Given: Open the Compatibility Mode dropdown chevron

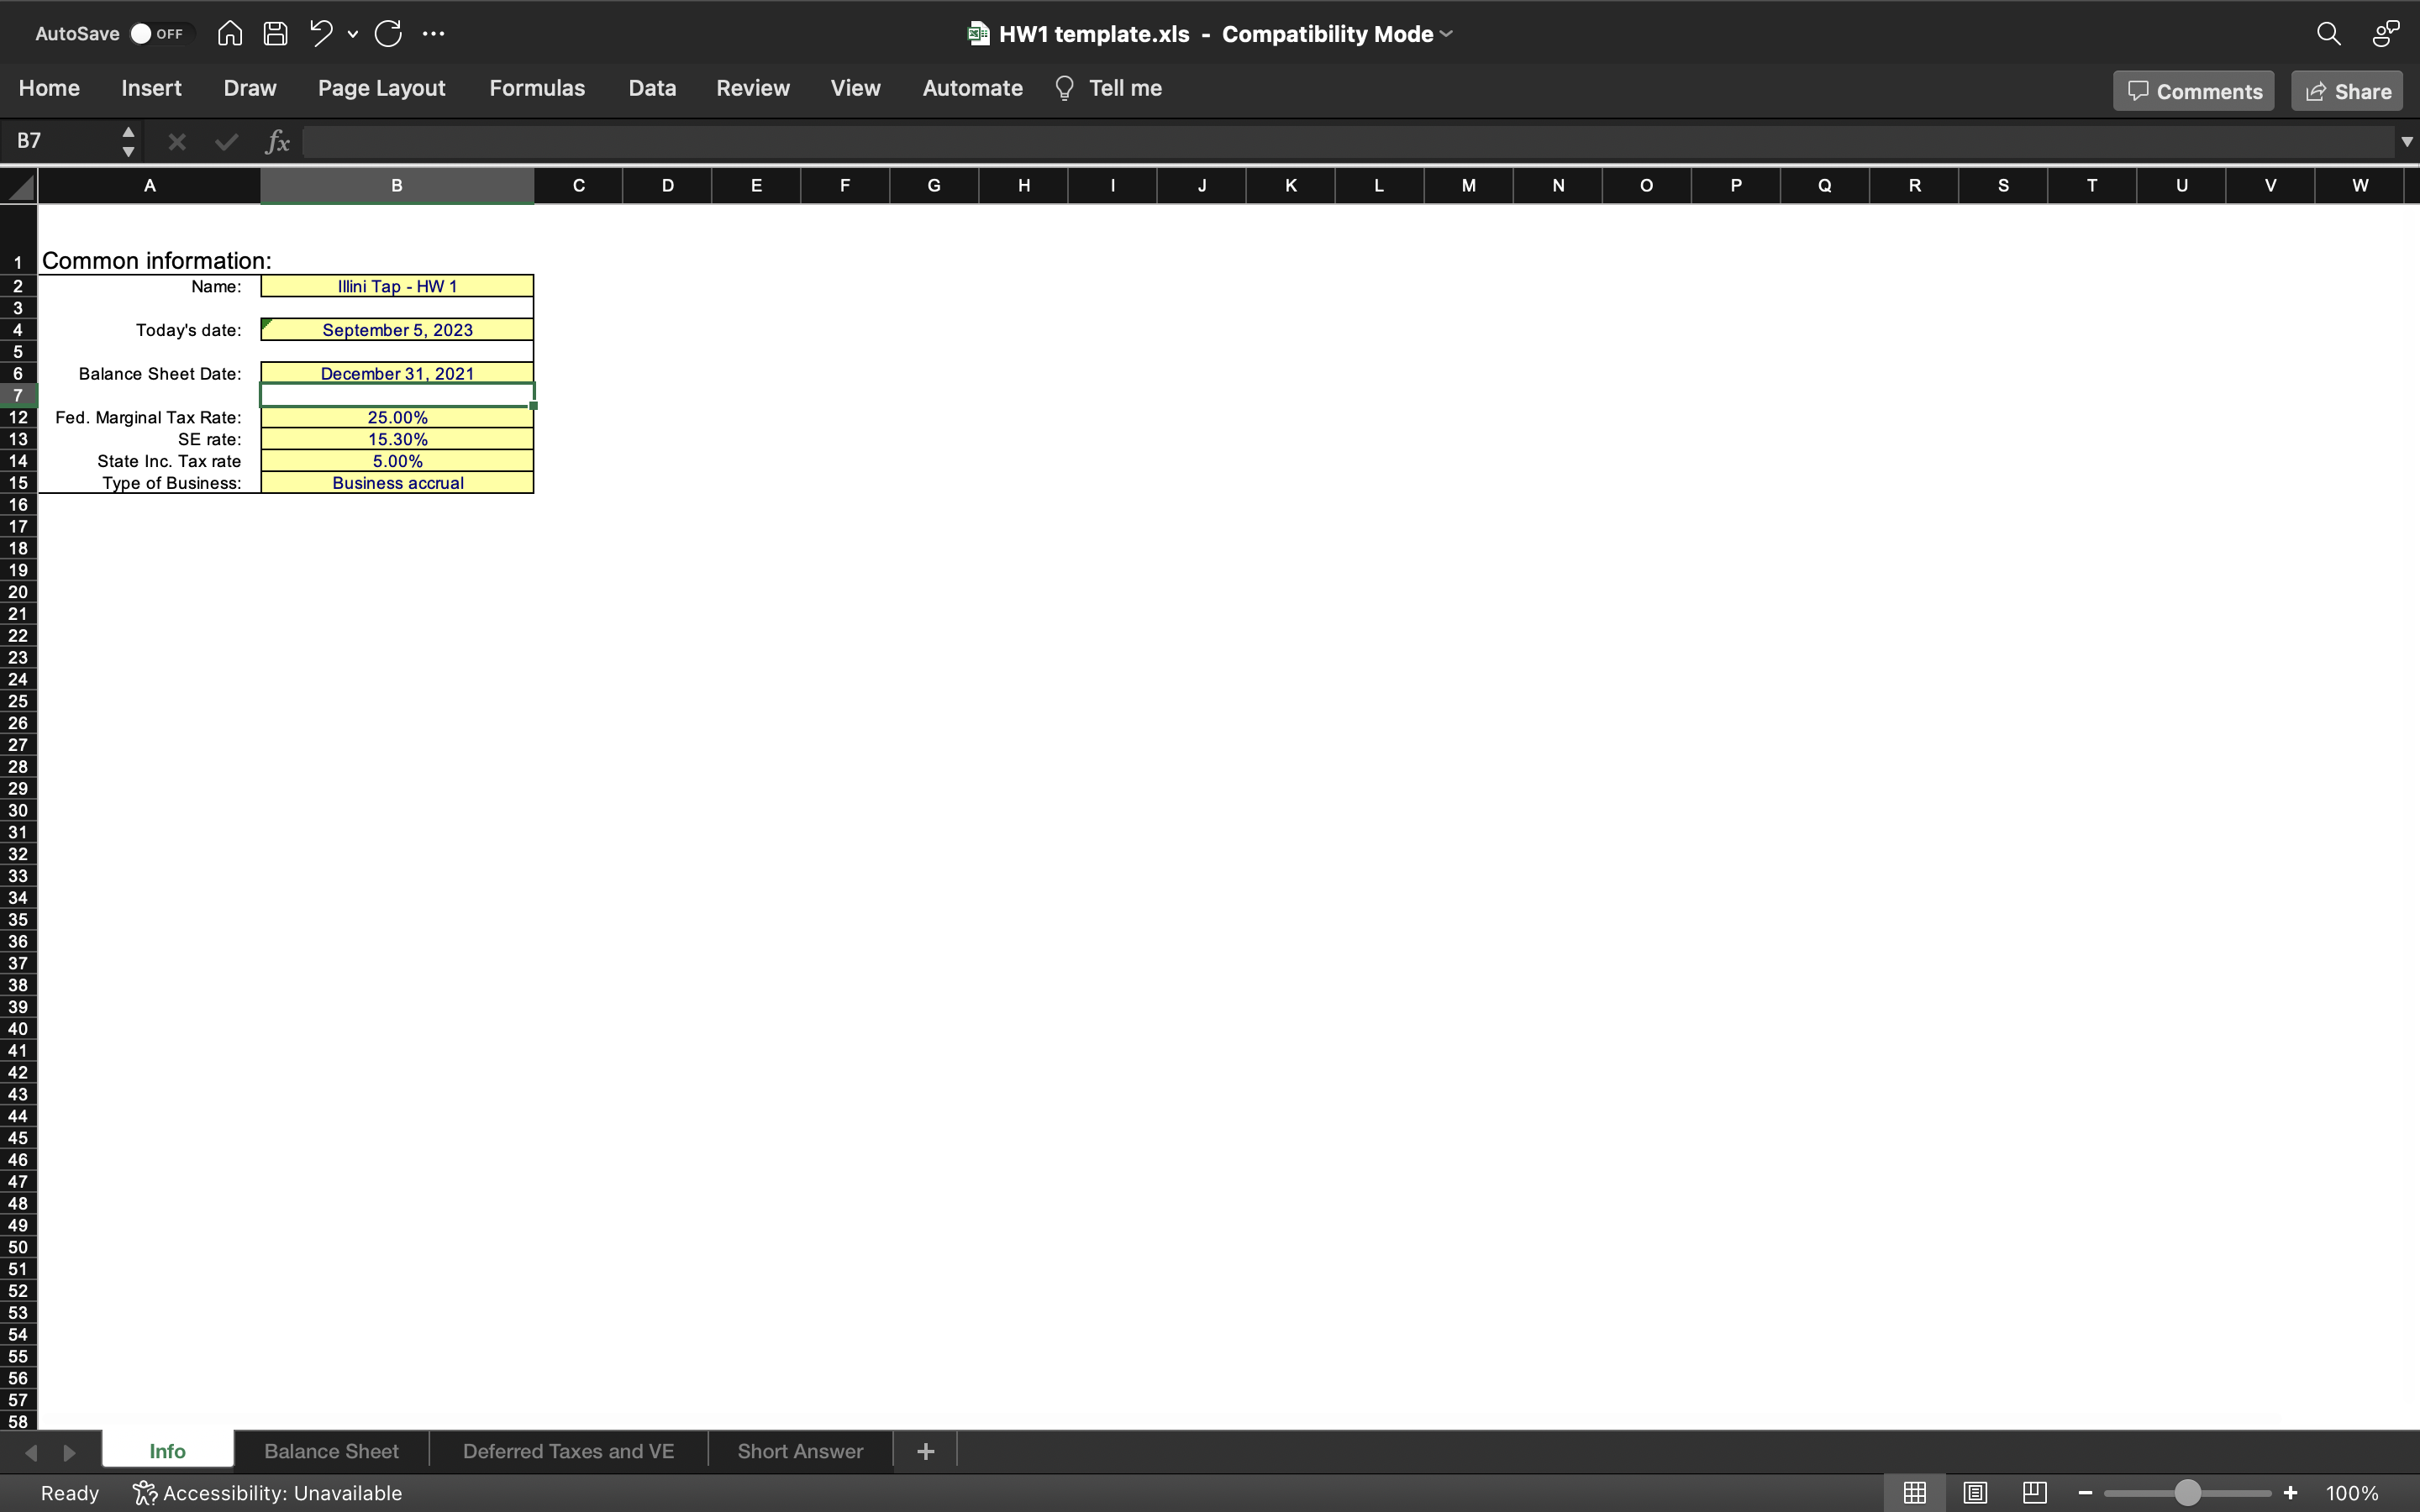Looking at the screenshot, I should pos(1447,33).
